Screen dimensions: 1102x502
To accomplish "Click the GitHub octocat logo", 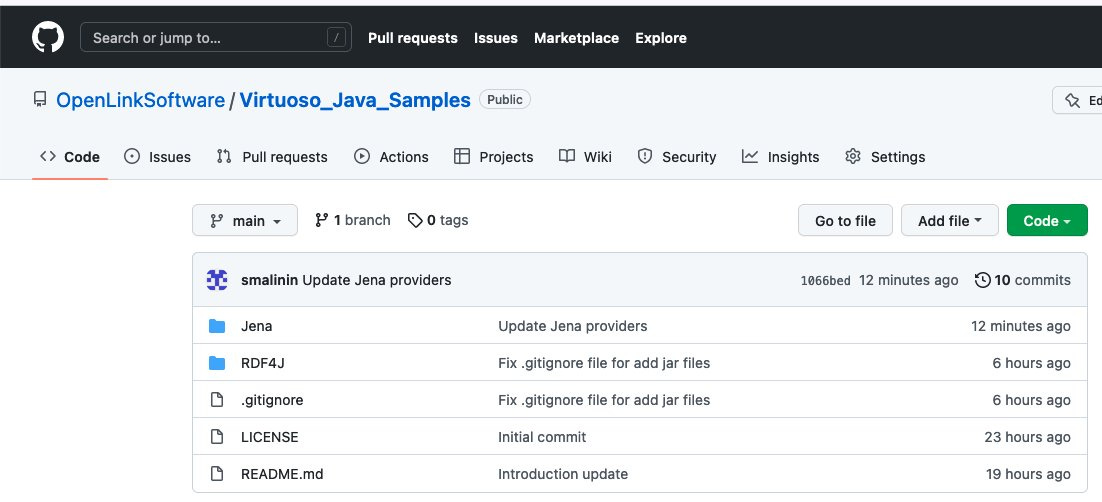I will pyautogui.click(x=47, y=38).
